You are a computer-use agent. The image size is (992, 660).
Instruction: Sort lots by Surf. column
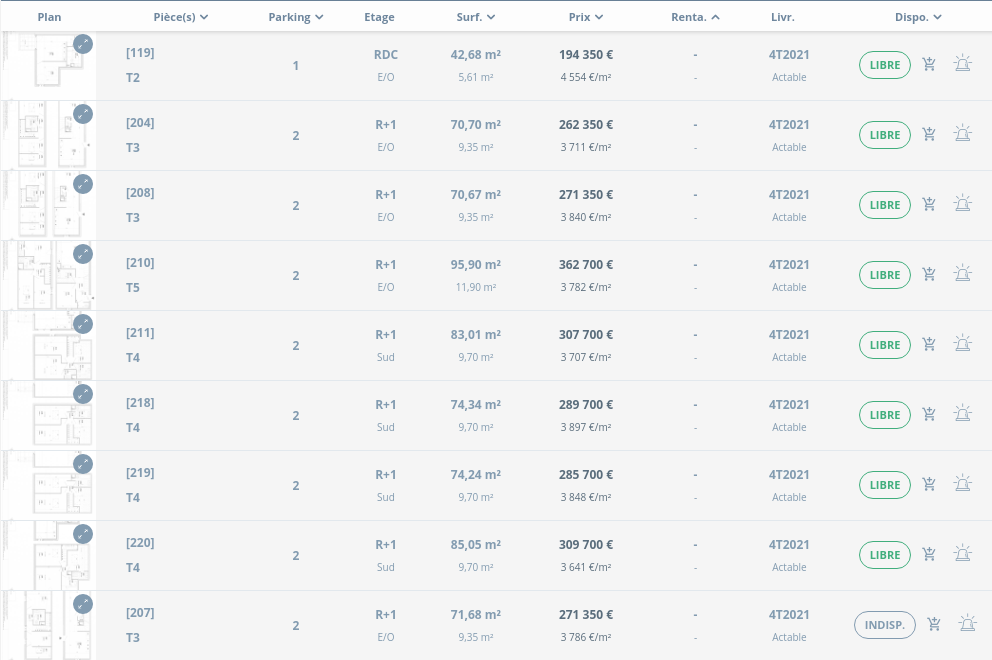point(475,17)
